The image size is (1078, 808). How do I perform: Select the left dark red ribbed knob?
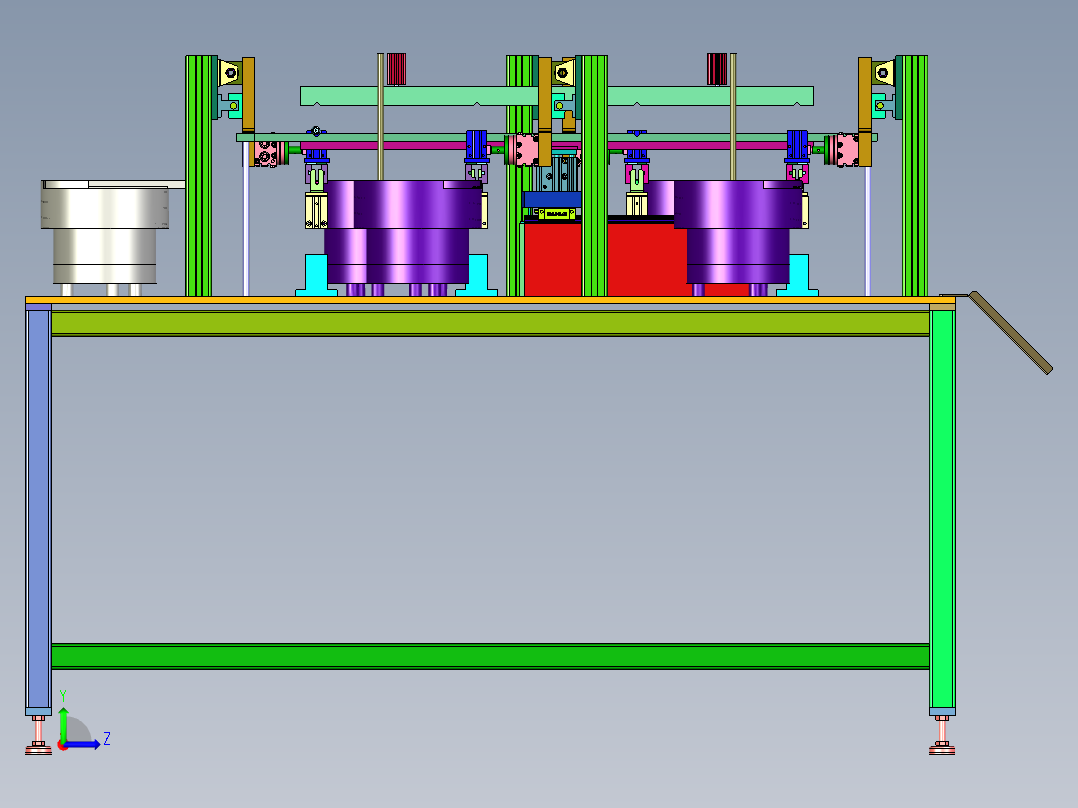[x=397, y=69]
